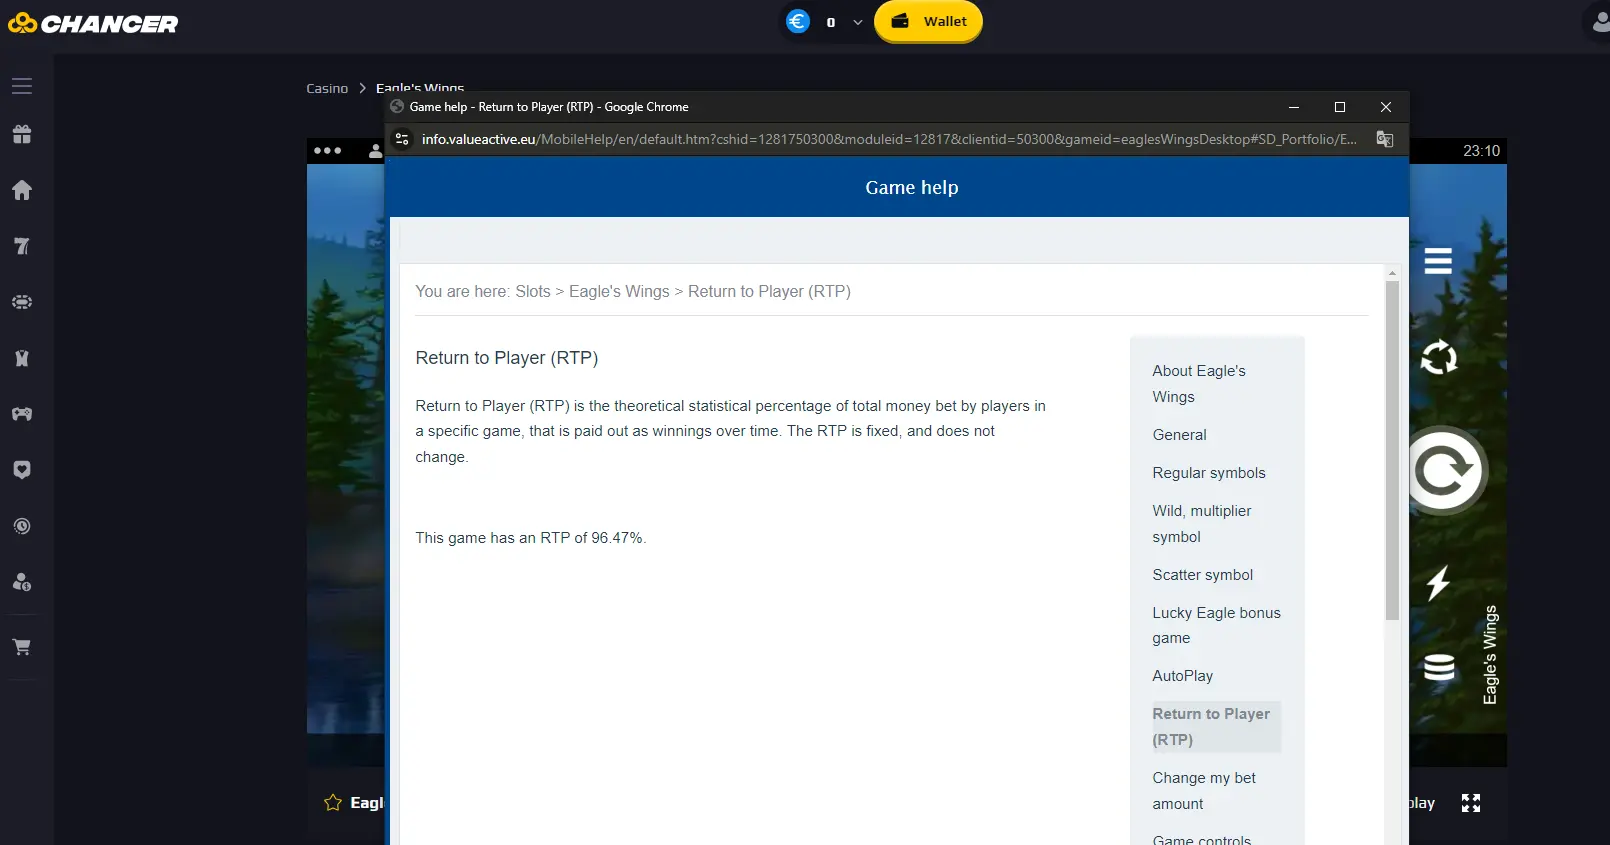Open Change my bet amount topic
Viewport: 1610px width, 845px height.
(x=1204, y=791)
